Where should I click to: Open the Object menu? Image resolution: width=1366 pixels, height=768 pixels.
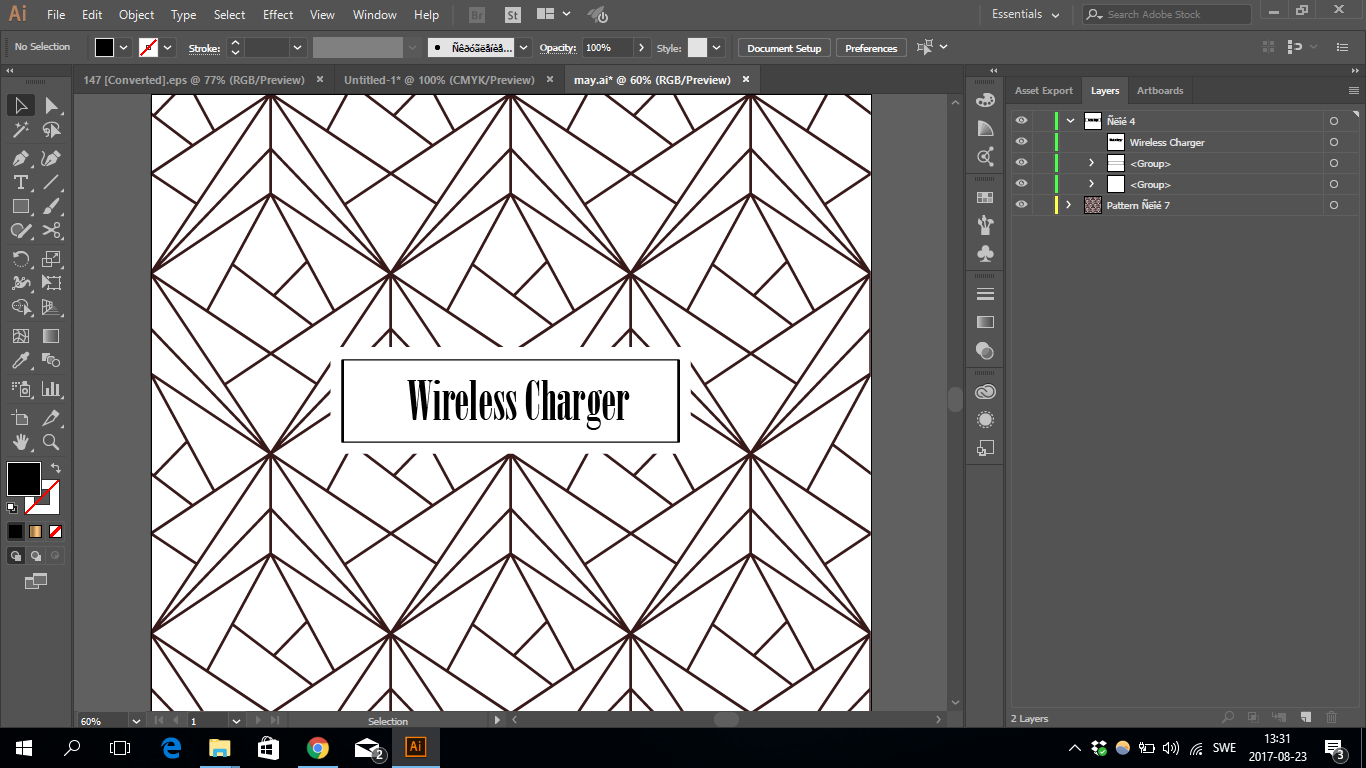click(136, 15)
